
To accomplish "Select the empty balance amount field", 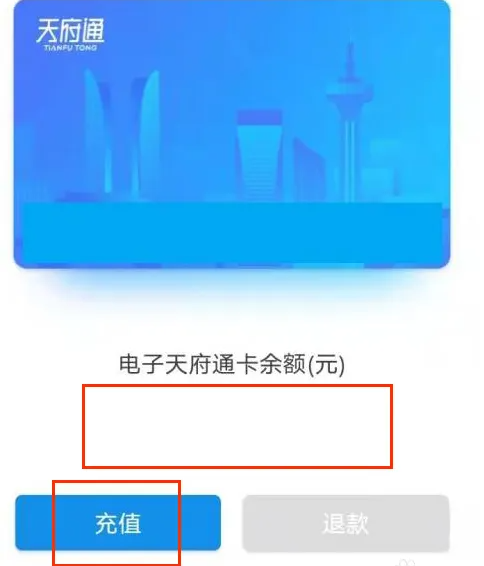I will pyautogui.click(x=237, y=426).
